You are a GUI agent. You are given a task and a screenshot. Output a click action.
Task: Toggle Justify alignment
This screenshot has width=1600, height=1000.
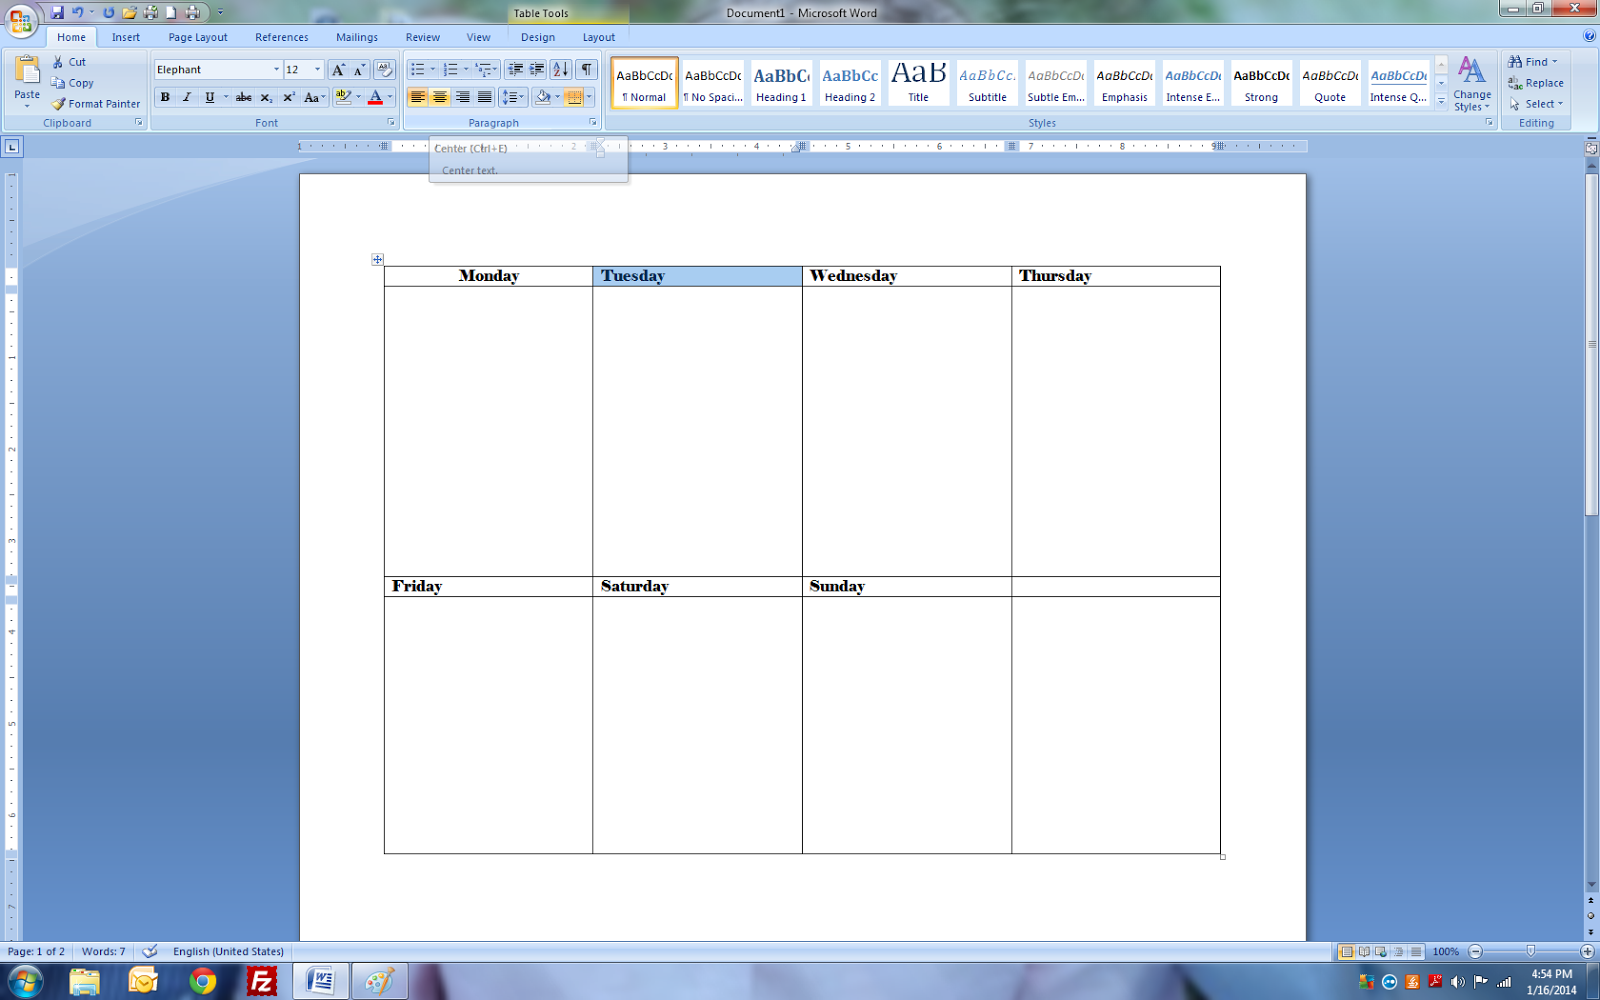point(484,97)
